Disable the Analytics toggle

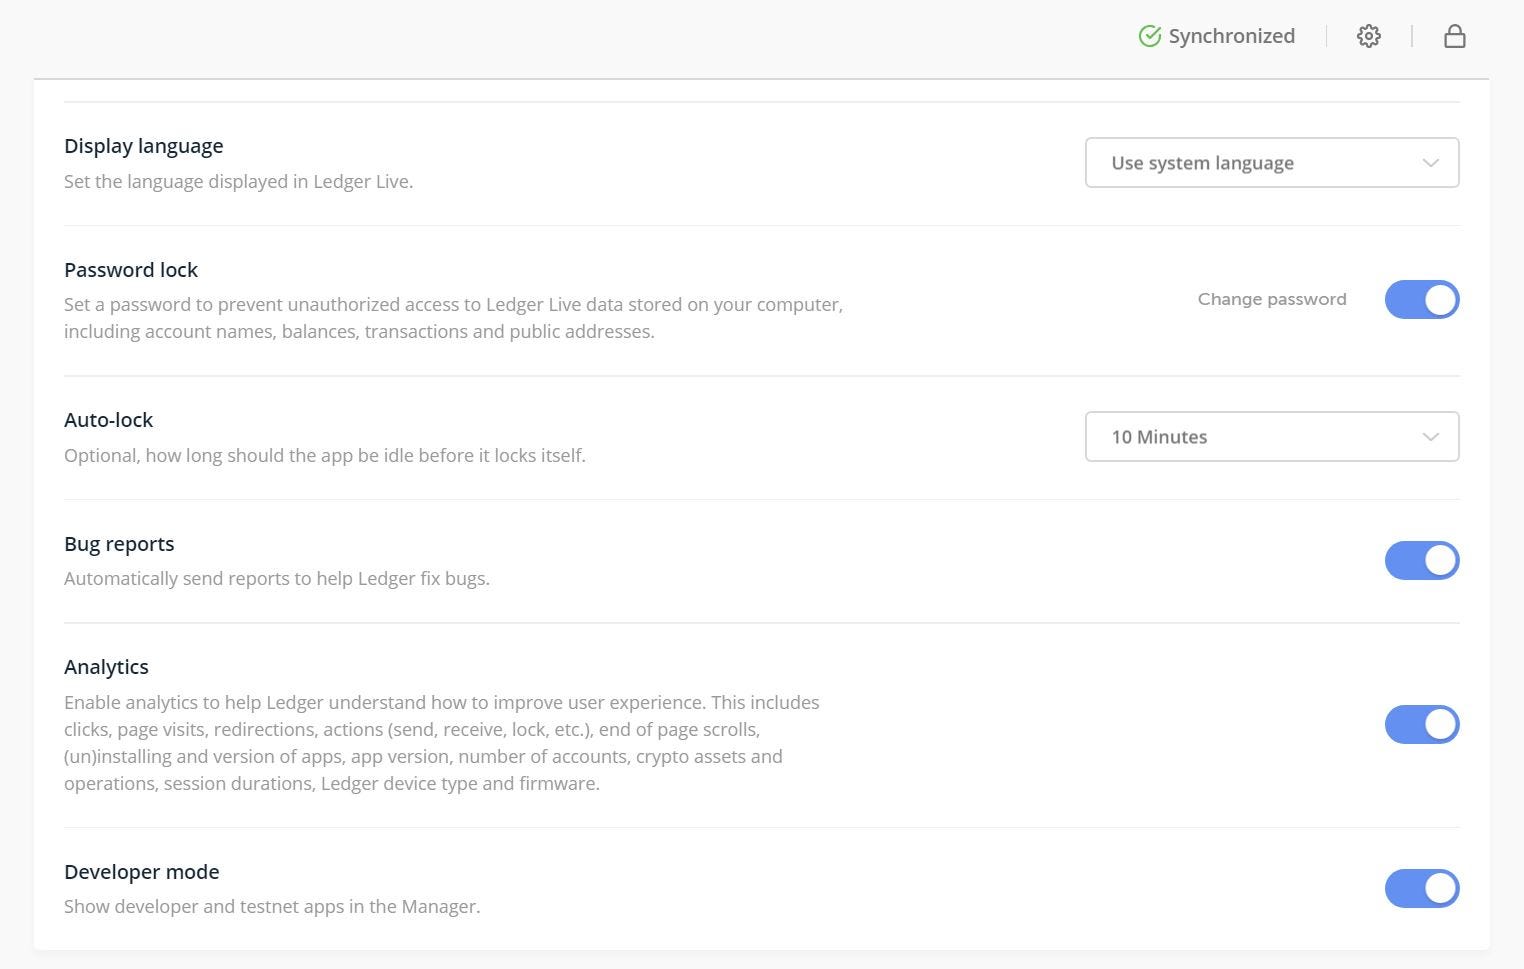(x=1422, y=725)
